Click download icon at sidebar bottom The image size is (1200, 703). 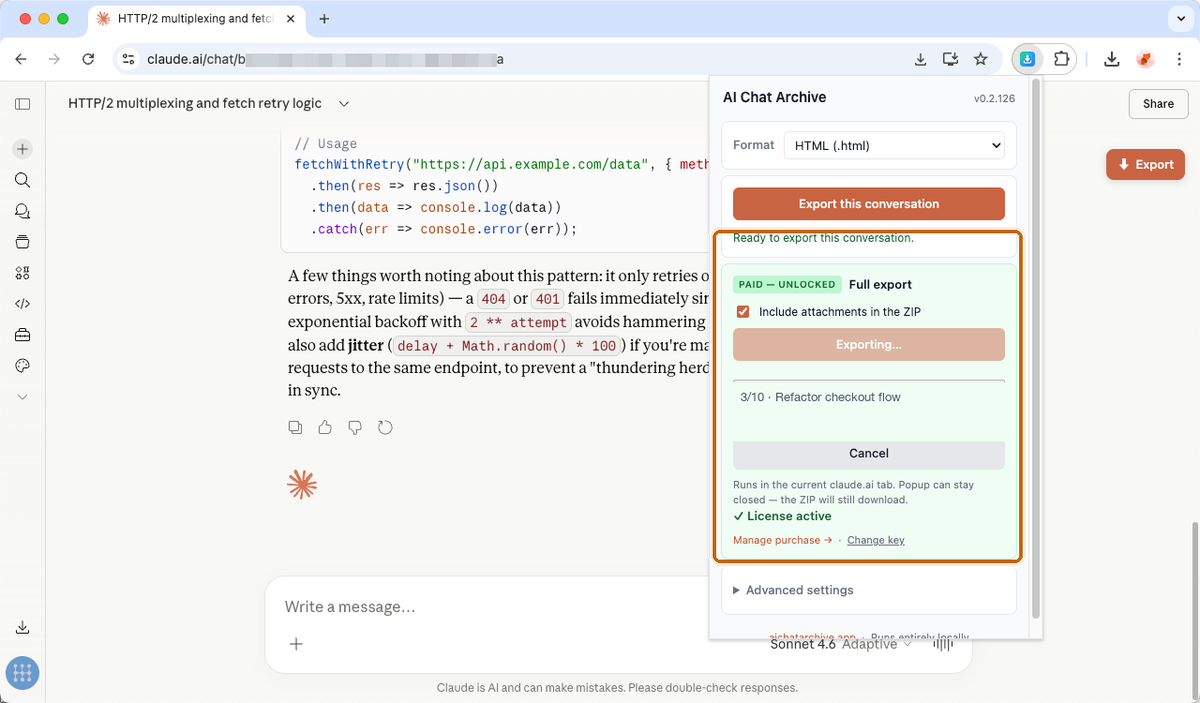[22, 627]
